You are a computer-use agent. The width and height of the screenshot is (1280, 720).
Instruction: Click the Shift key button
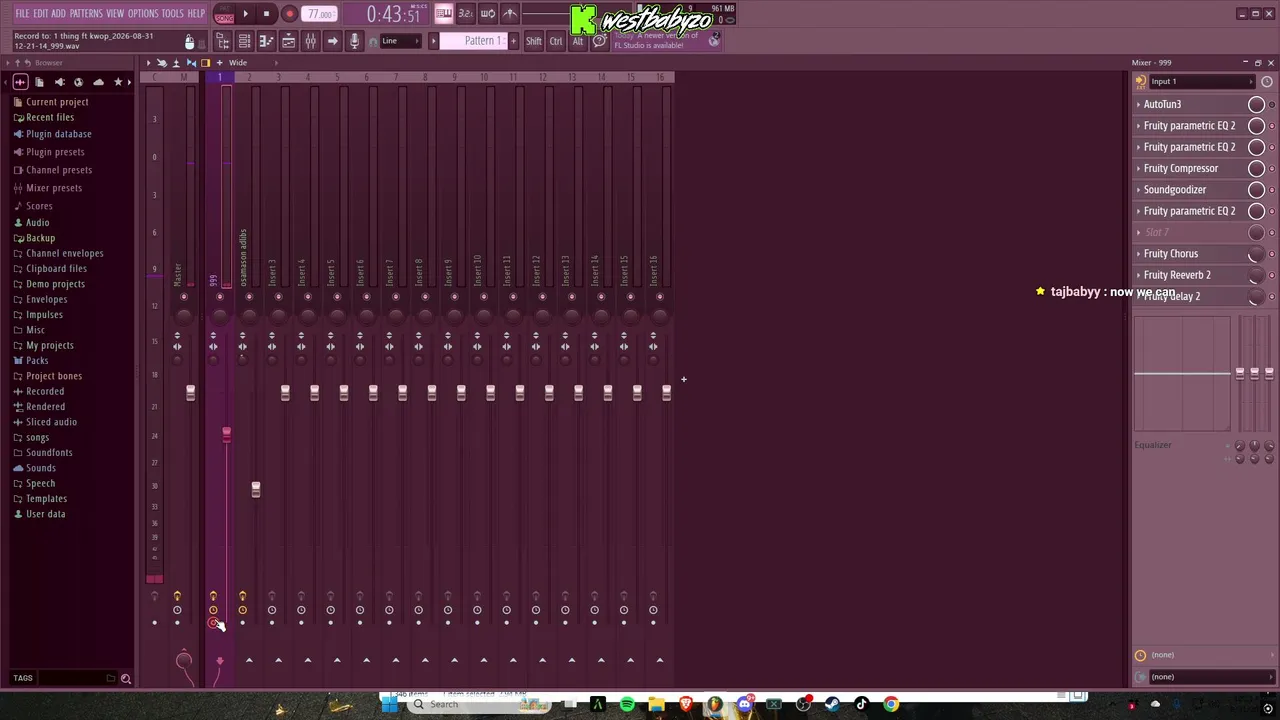(x=534, y=41)
